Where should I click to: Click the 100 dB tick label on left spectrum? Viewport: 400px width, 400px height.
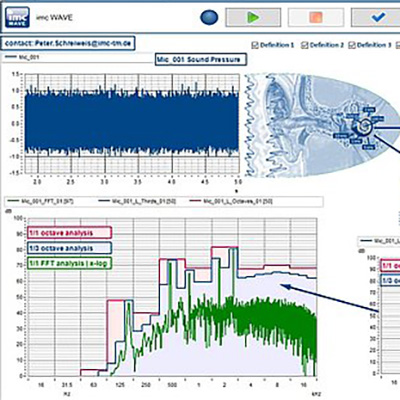18,218
